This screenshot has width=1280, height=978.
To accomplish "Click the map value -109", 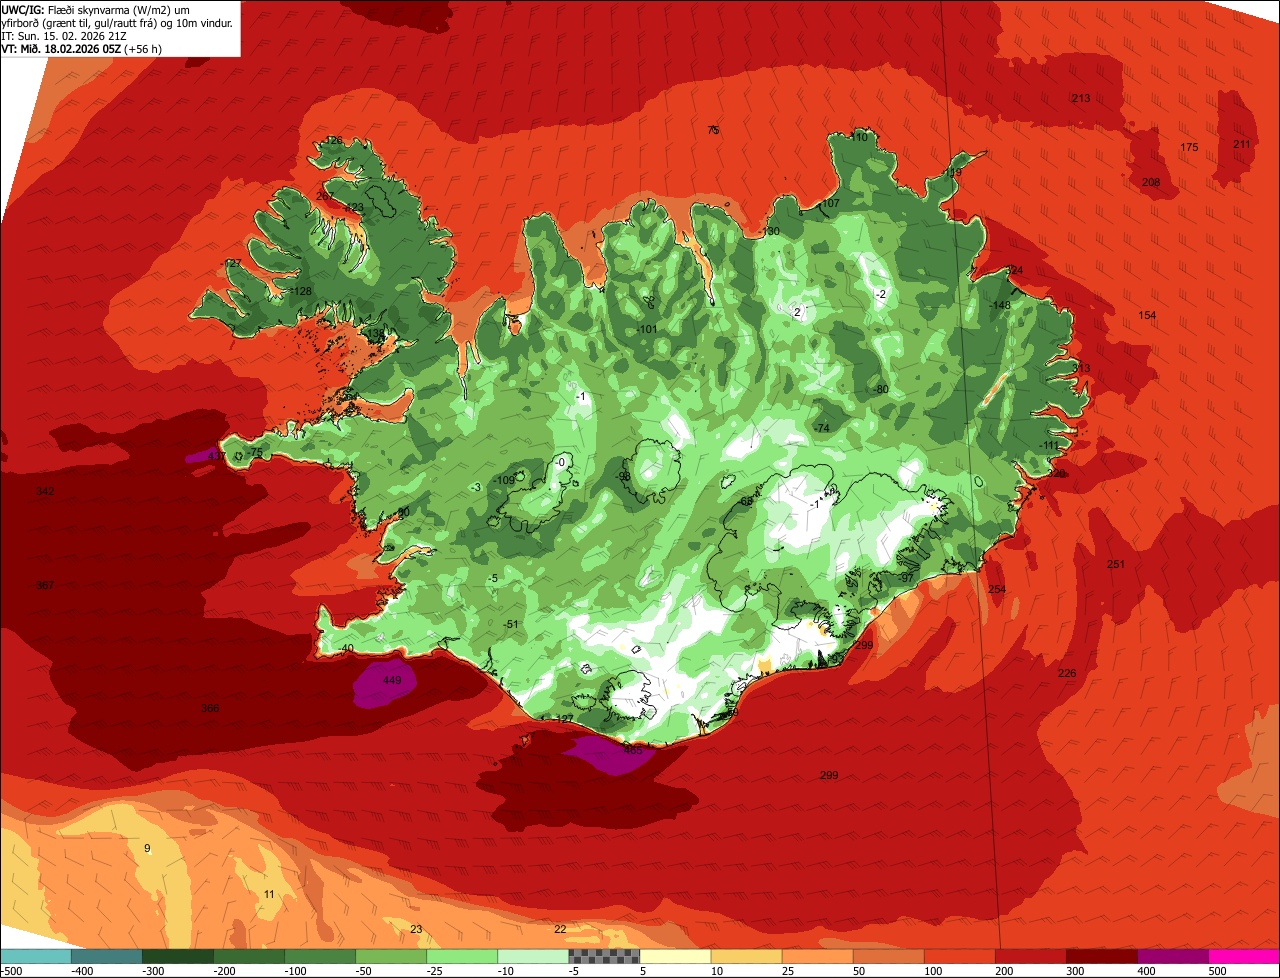I will tap(505, 480).
